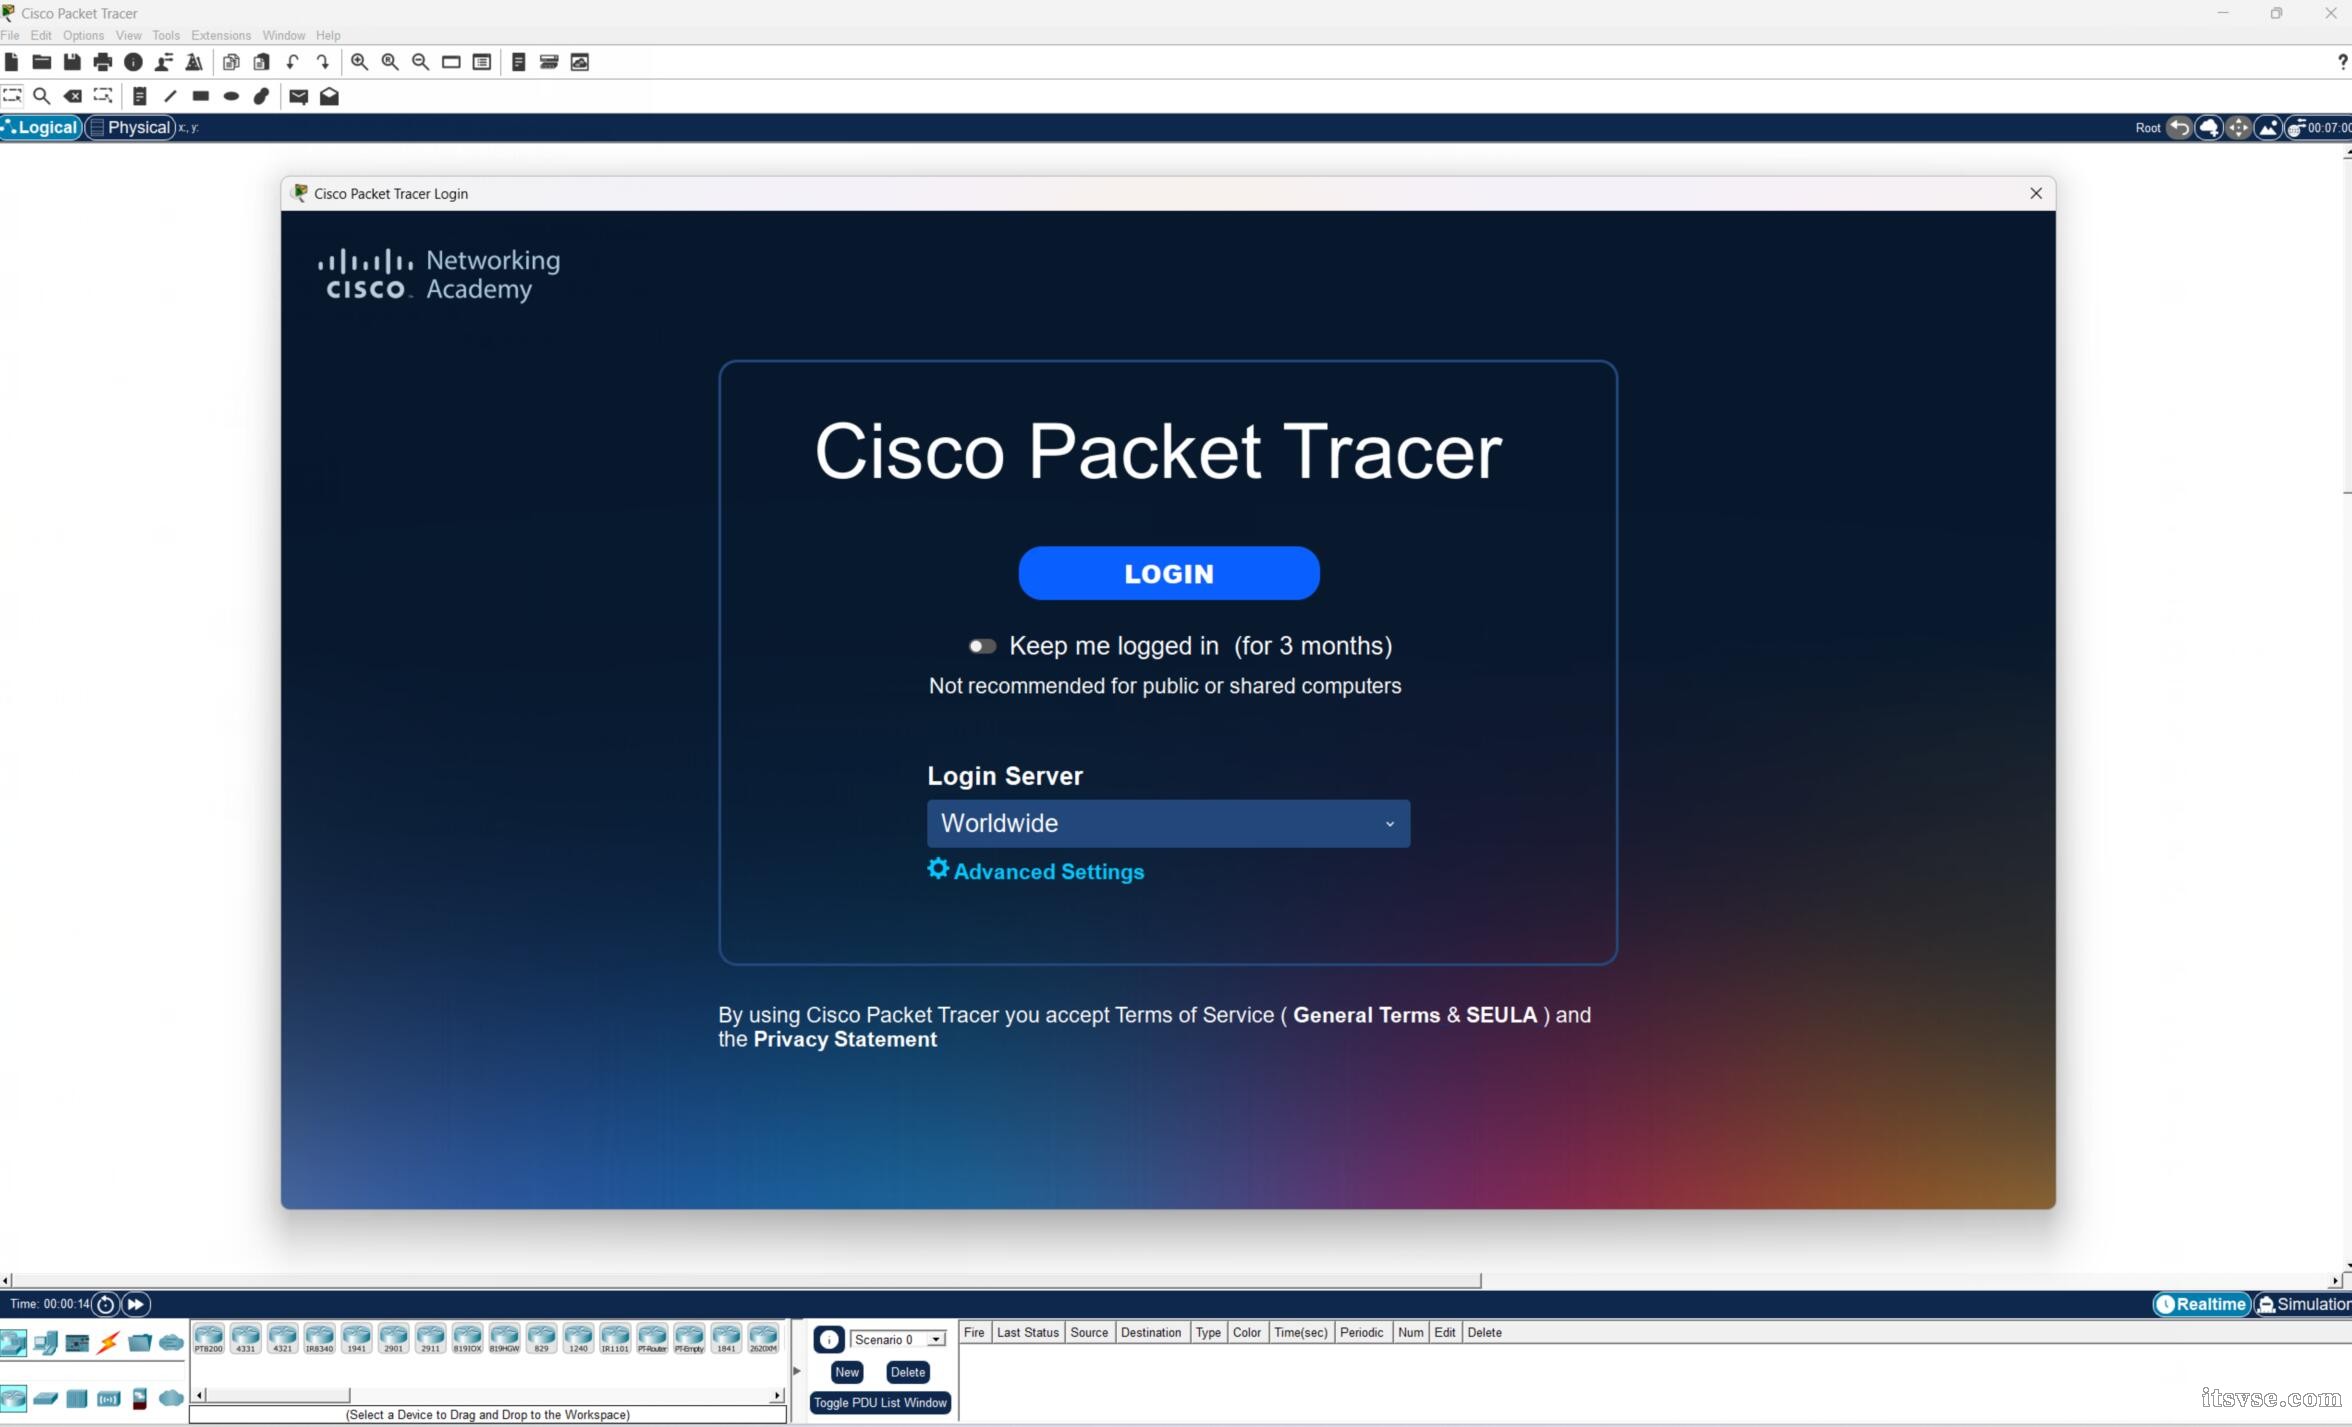Click the Zoom In magnifier icon
Viewport: 2352px width, 1427px height.
click(359, 62)
